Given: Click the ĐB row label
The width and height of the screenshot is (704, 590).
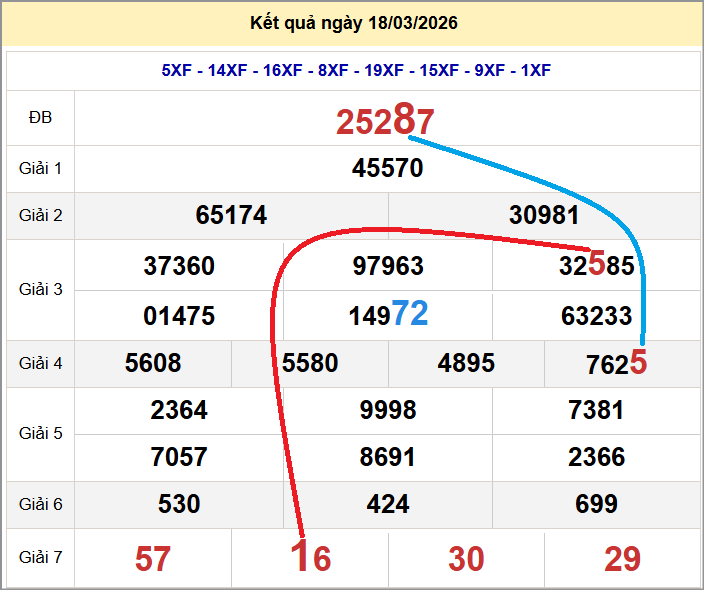Looking at the screenshot, I should pos(40,118).
